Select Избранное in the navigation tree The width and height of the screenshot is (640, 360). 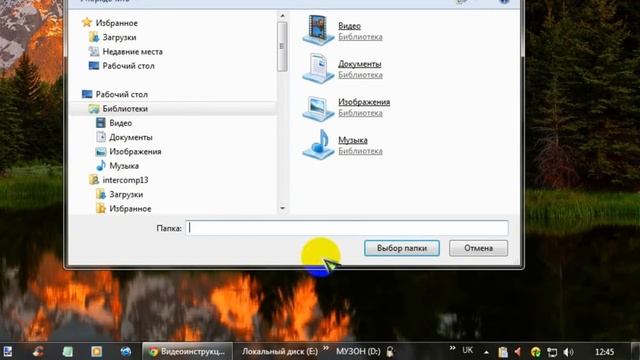coord(117,23)
